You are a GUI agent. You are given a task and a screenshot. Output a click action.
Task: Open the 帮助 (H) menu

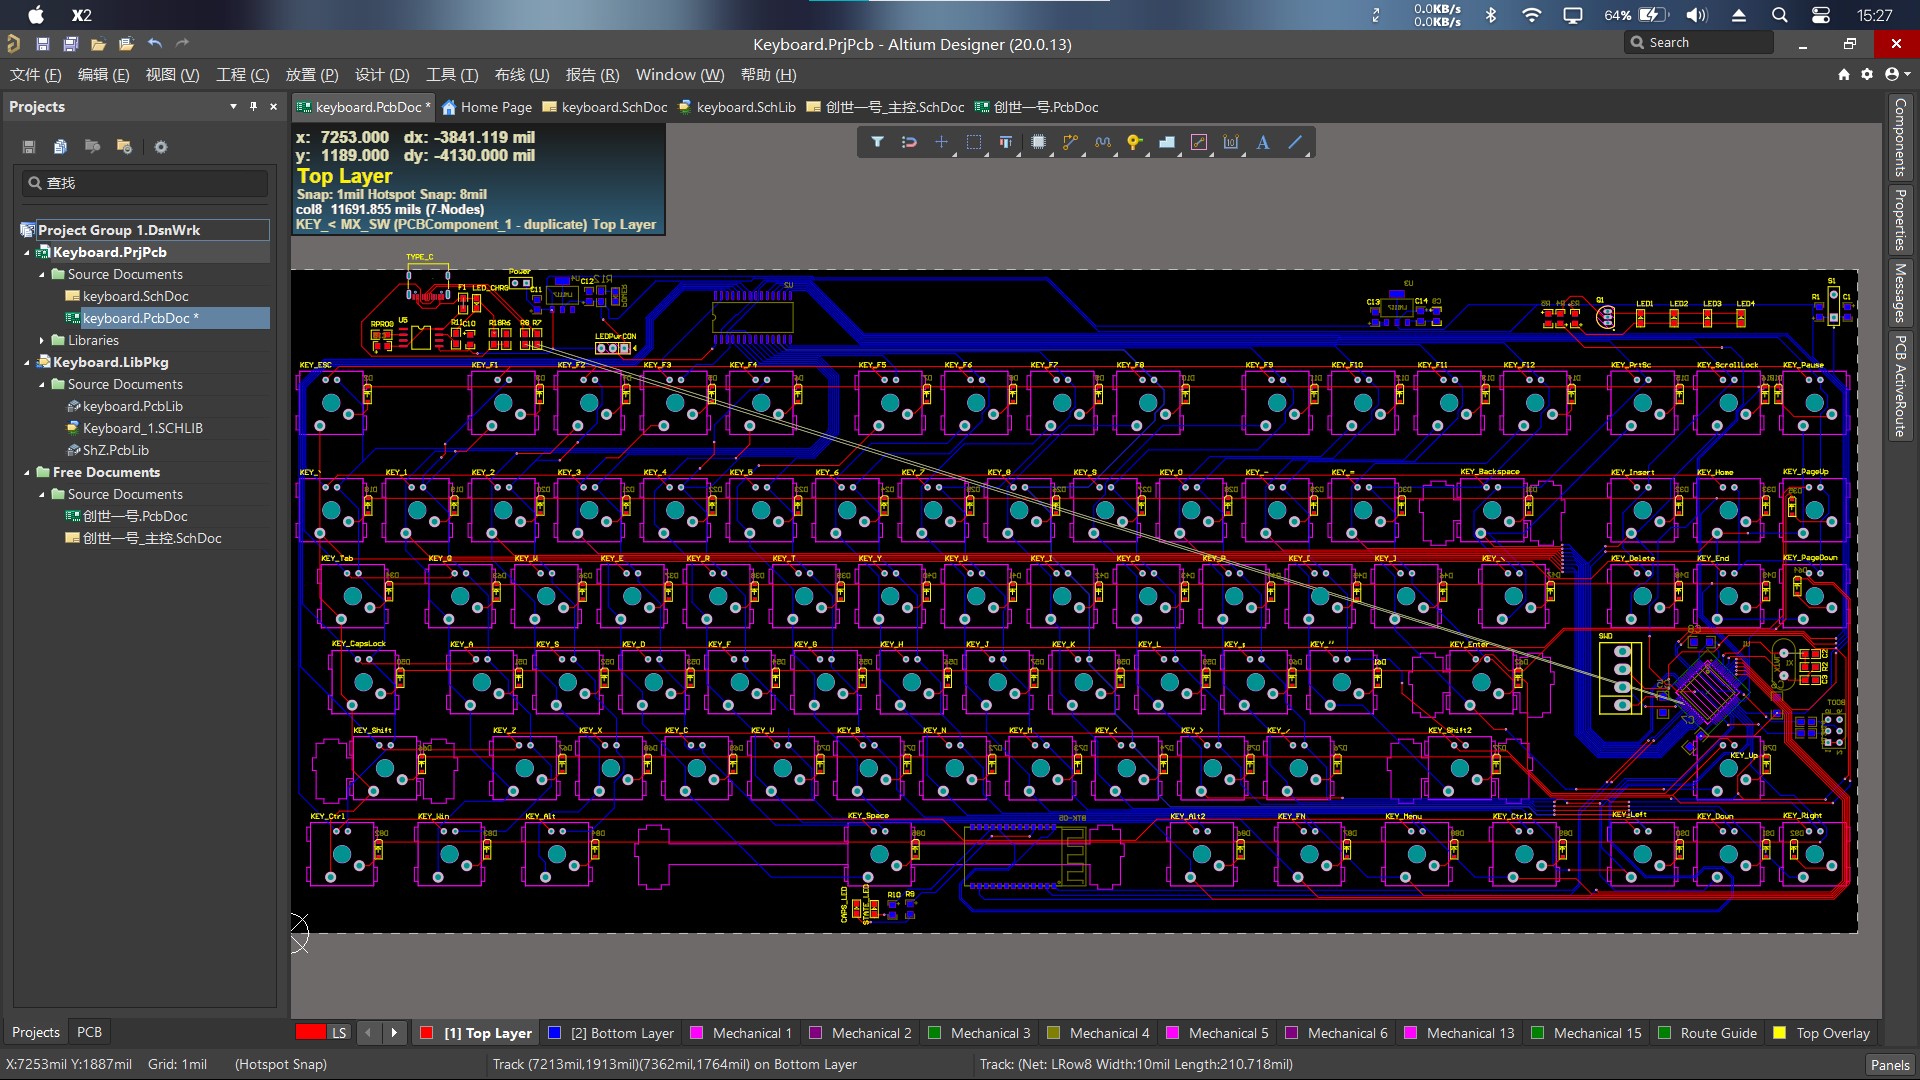point(768,75)
